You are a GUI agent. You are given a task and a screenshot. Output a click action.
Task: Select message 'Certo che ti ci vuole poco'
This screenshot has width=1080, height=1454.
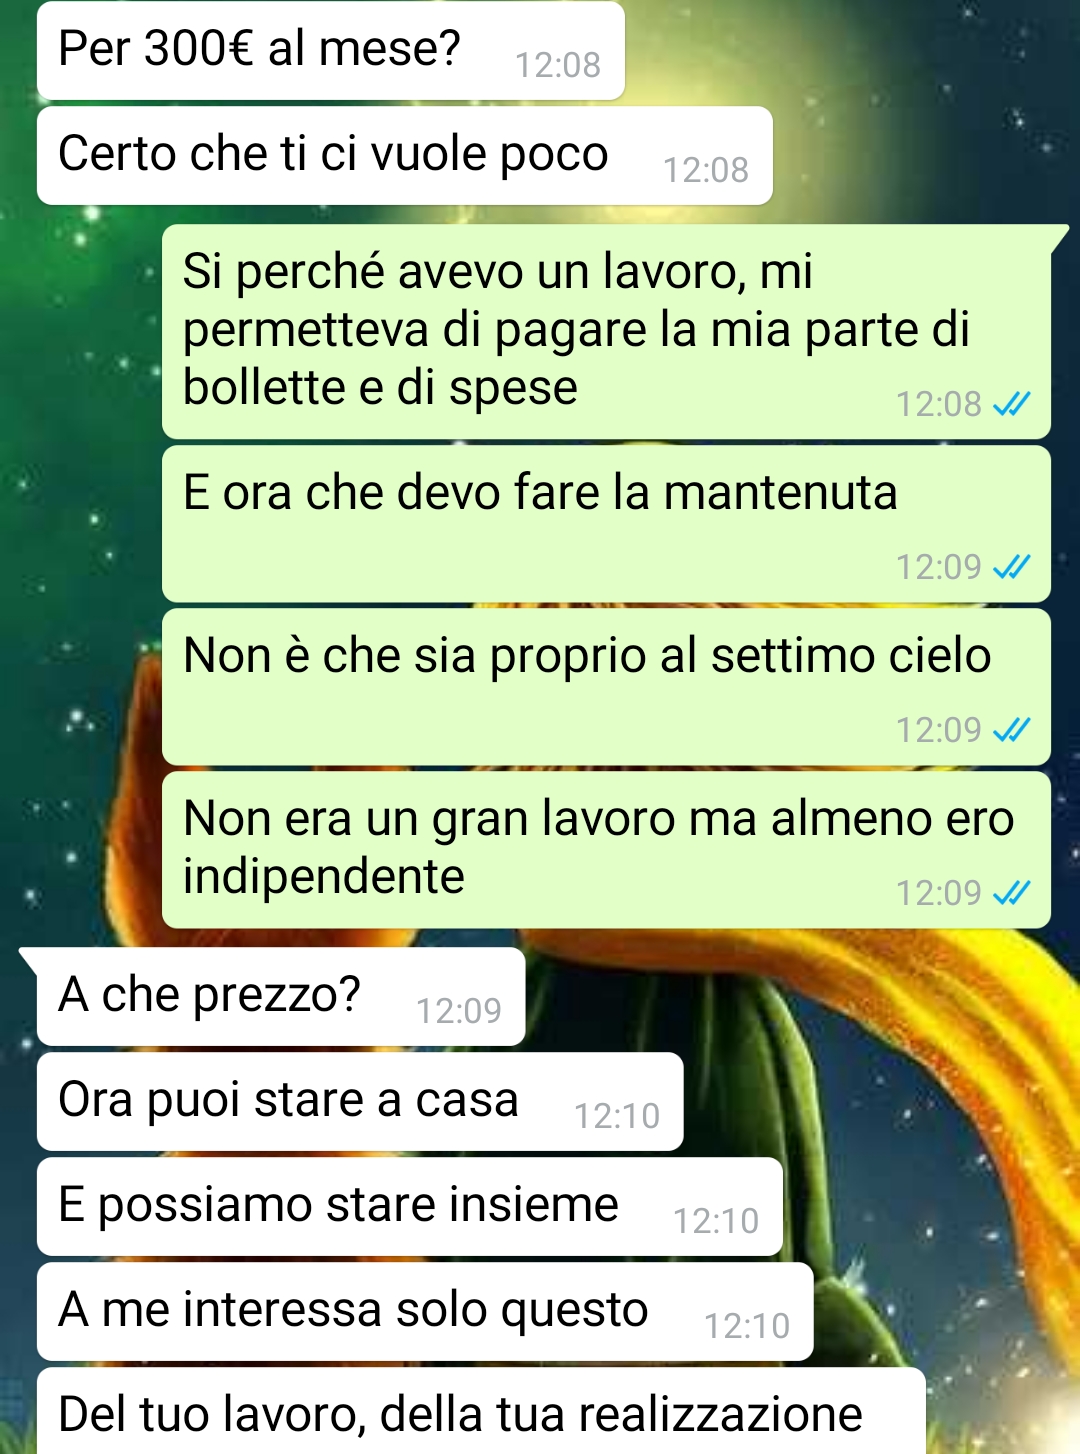tap(405, 156)
